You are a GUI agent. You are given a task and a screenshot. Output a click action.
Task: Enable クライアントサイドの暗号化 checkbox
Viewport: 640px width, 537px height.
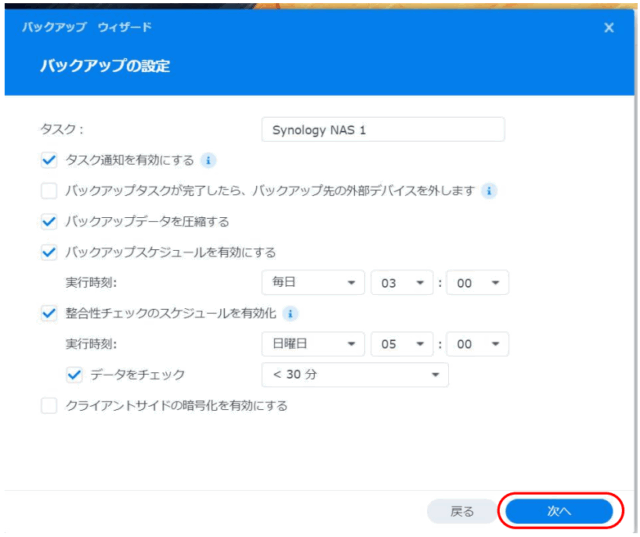pyautogui.click(x=49, y=406)
